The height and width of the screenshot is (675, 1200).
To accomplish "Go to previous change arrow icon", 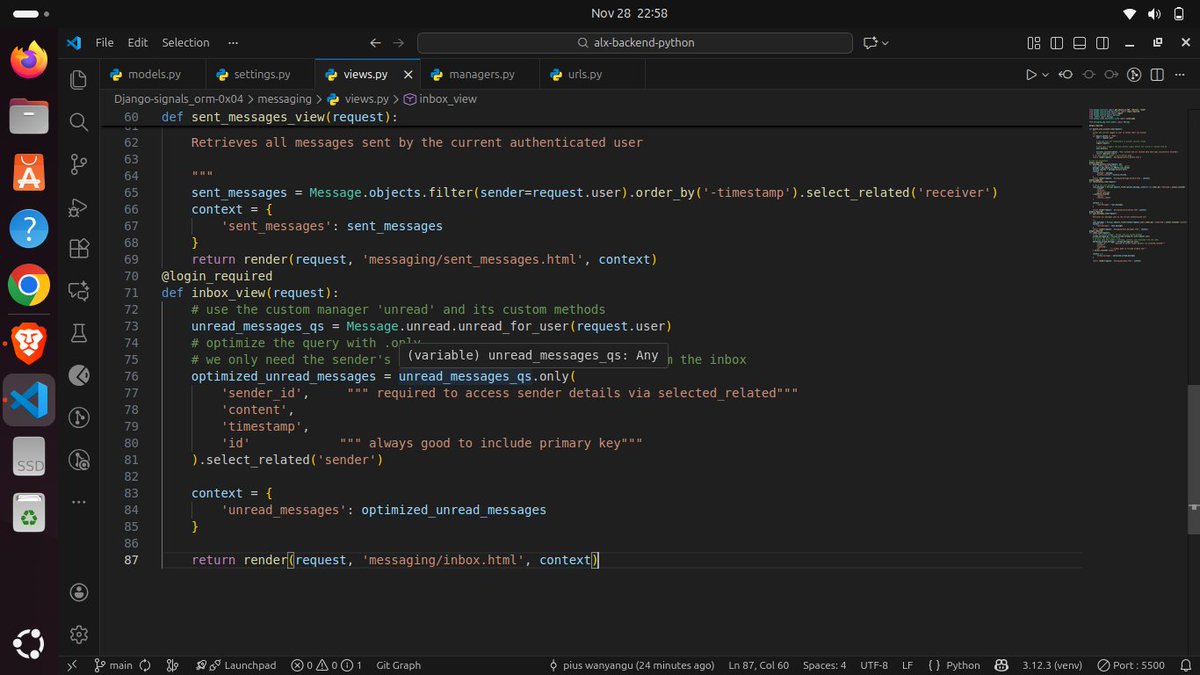I will [1066, 75].
